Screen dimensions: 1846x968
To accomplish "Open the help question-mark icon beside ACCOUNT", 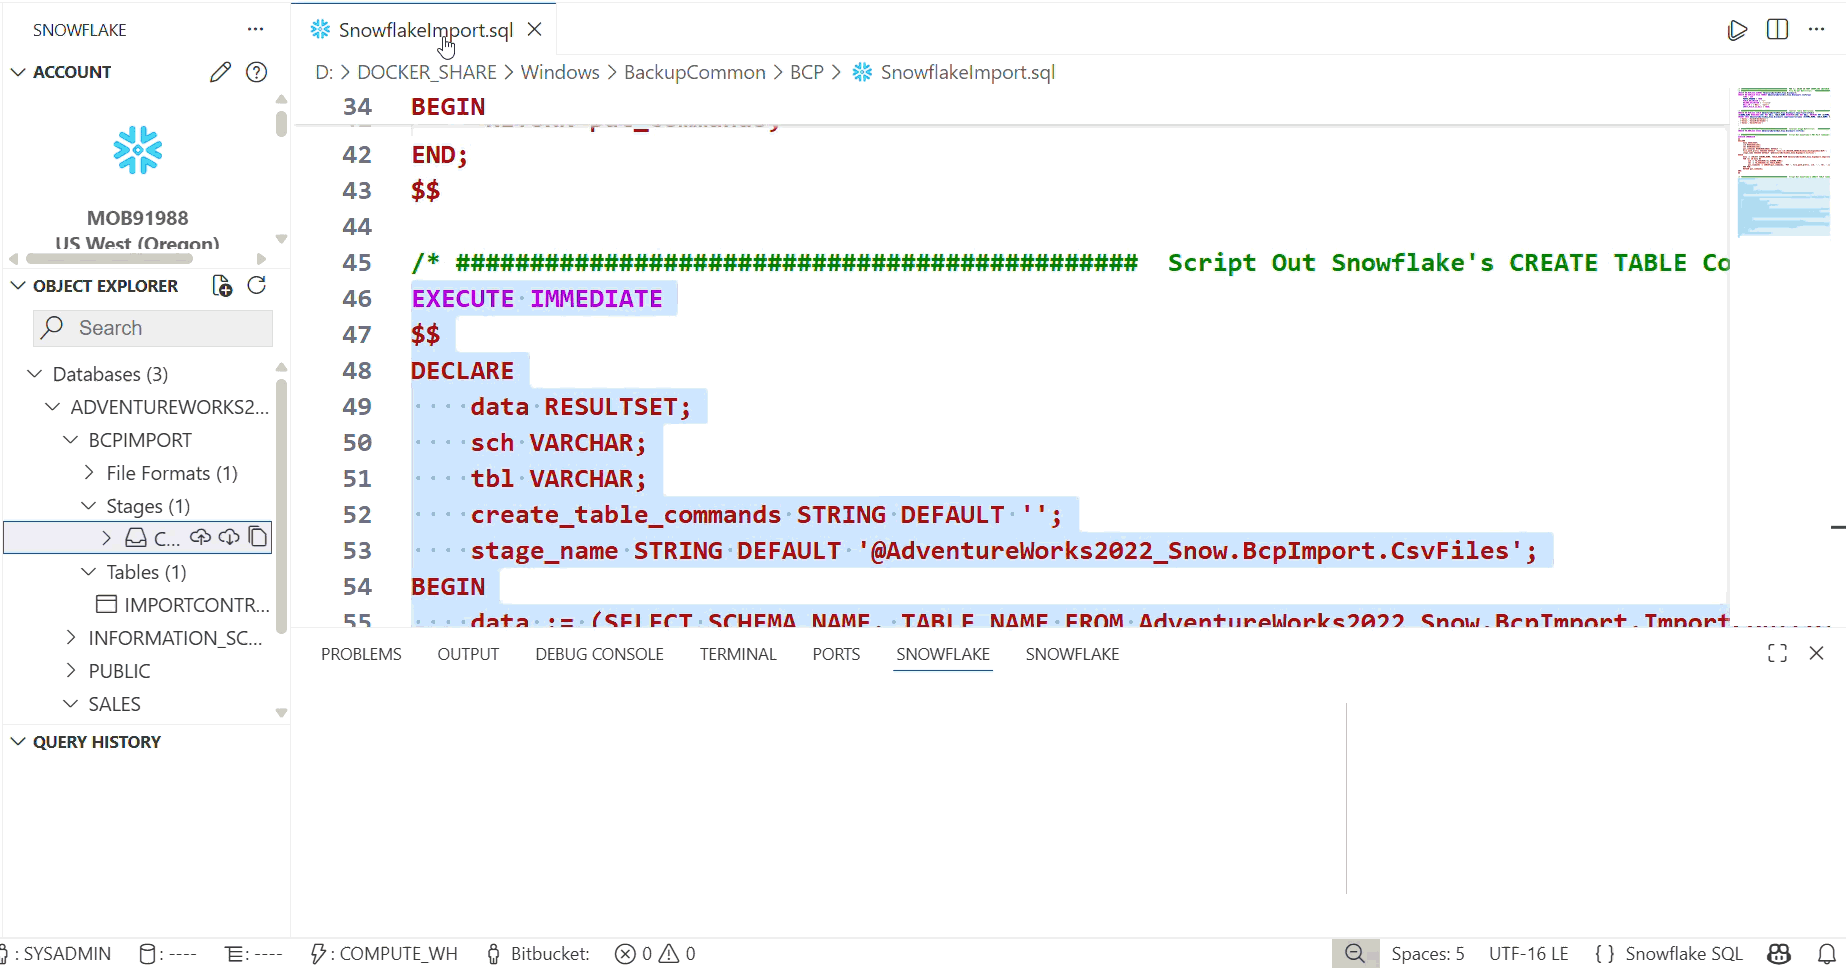I will [257, 72].
